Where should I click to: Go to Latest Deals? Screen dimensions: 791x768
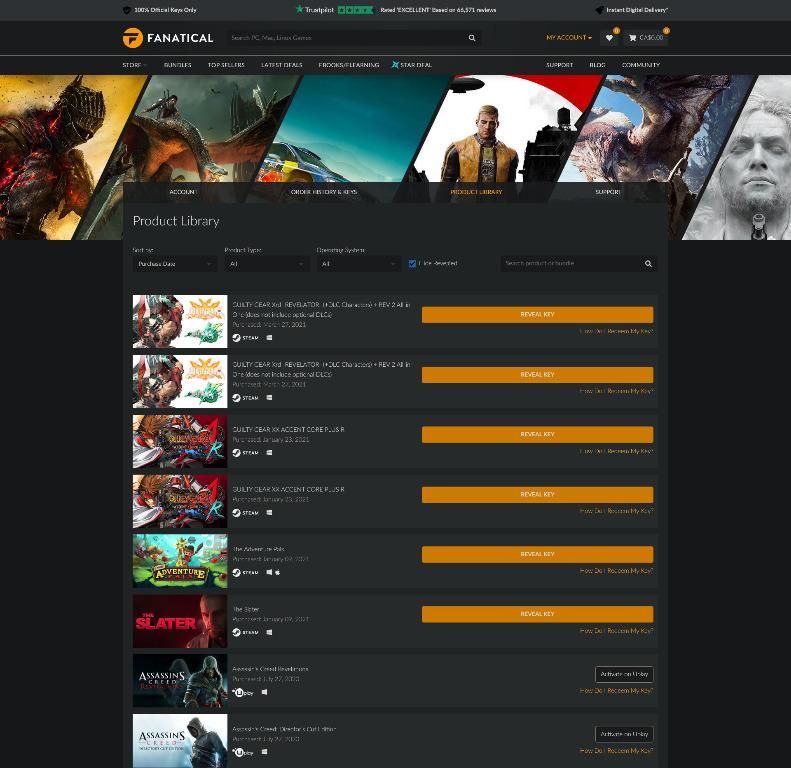point(281,65)
